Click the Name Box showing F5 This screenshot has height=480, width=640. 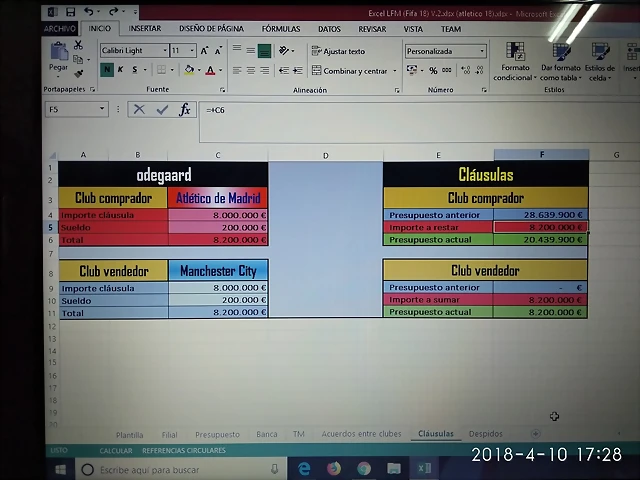point(76,109)
